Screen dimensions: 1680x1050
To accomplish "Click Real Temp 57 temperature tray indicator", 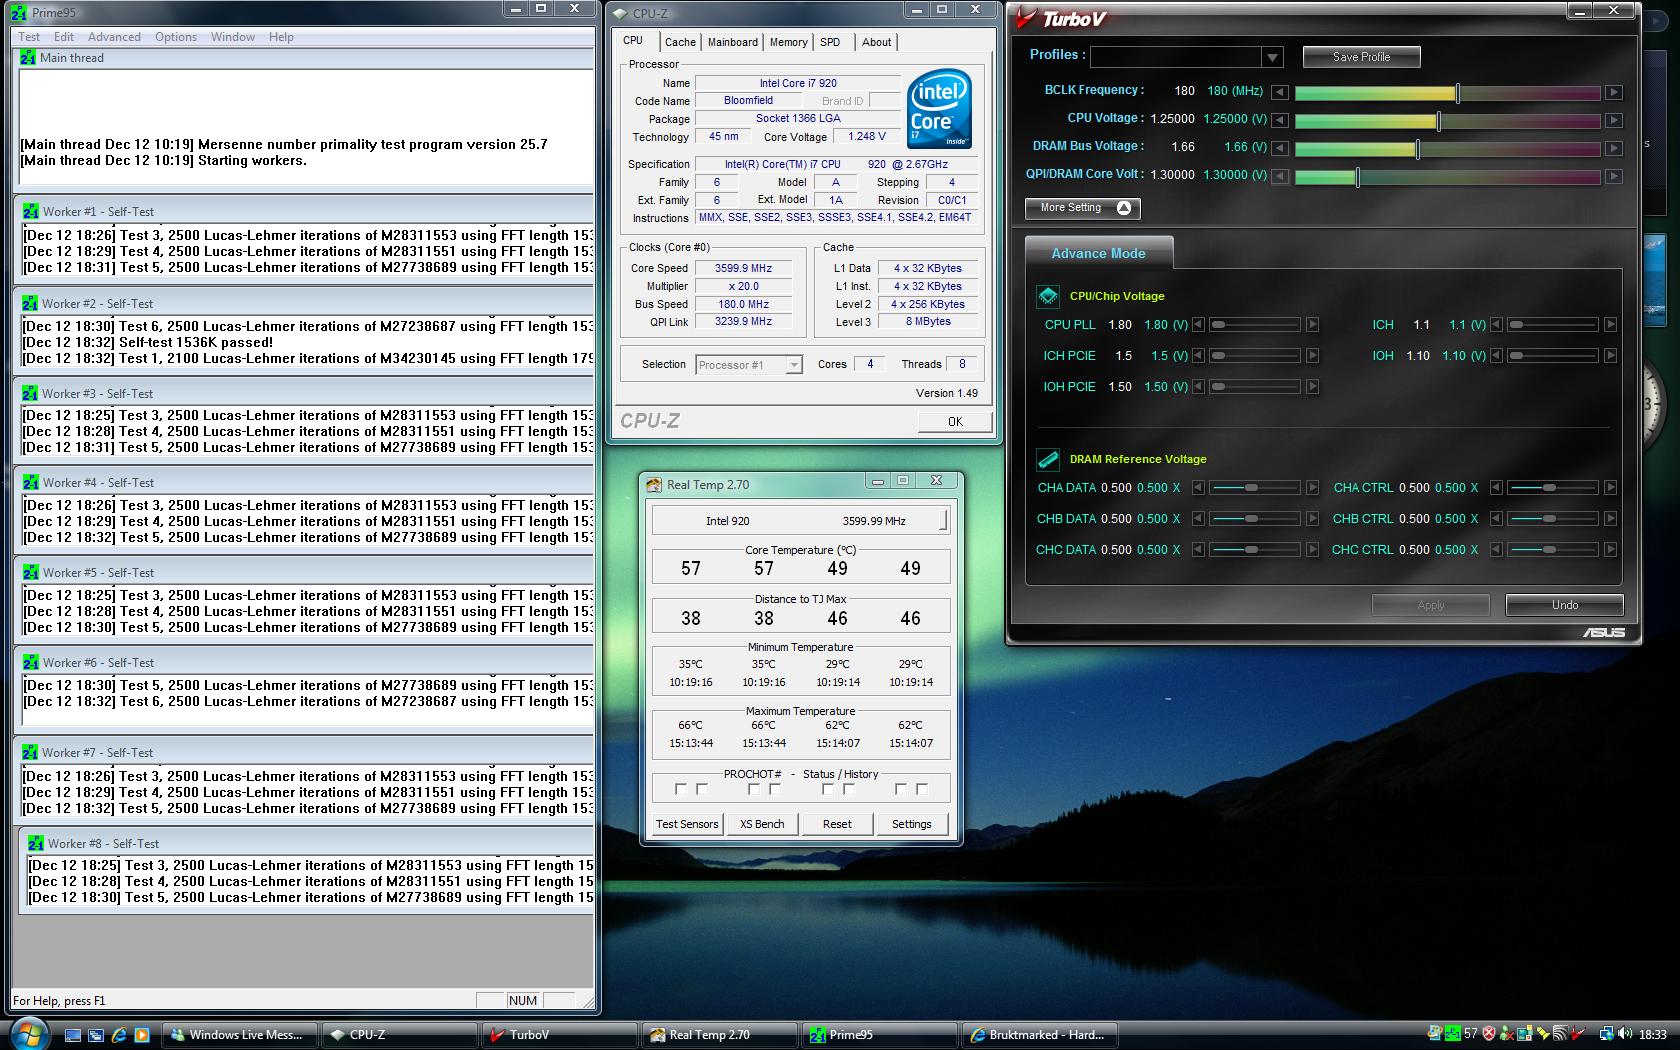I will coord(1470,1034).
